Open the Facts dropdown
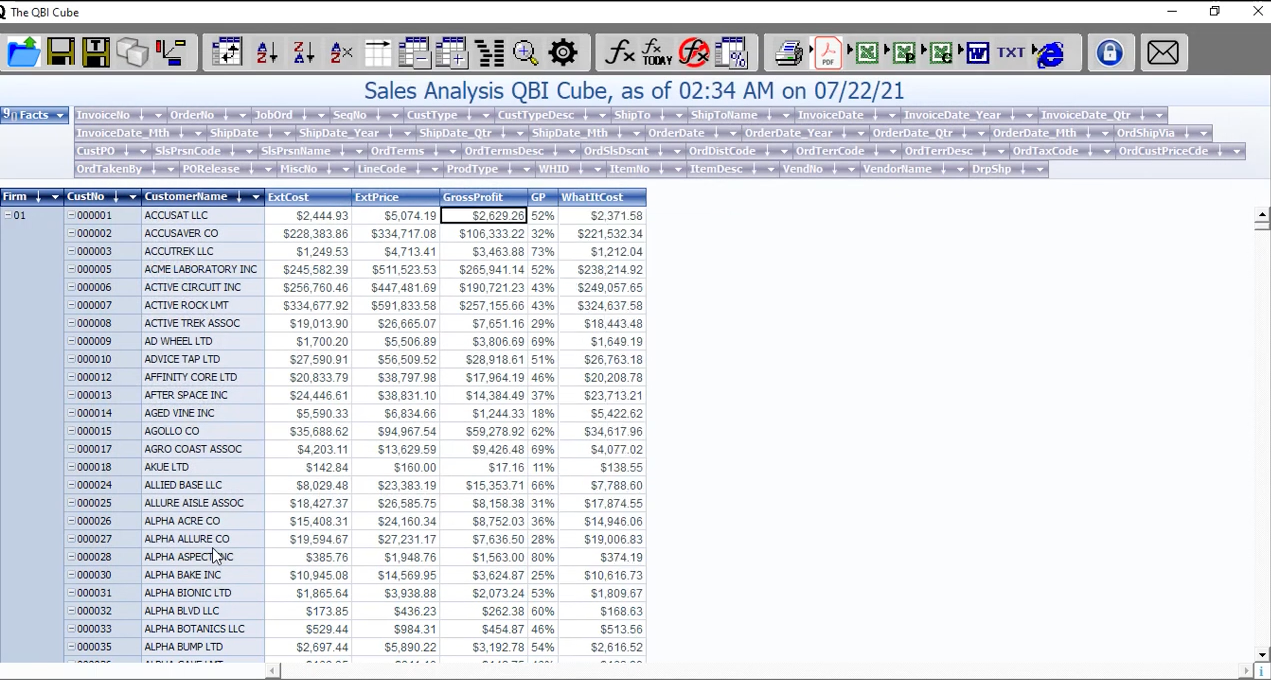Viewport: 1271px width, 680px height. (60, 115)
